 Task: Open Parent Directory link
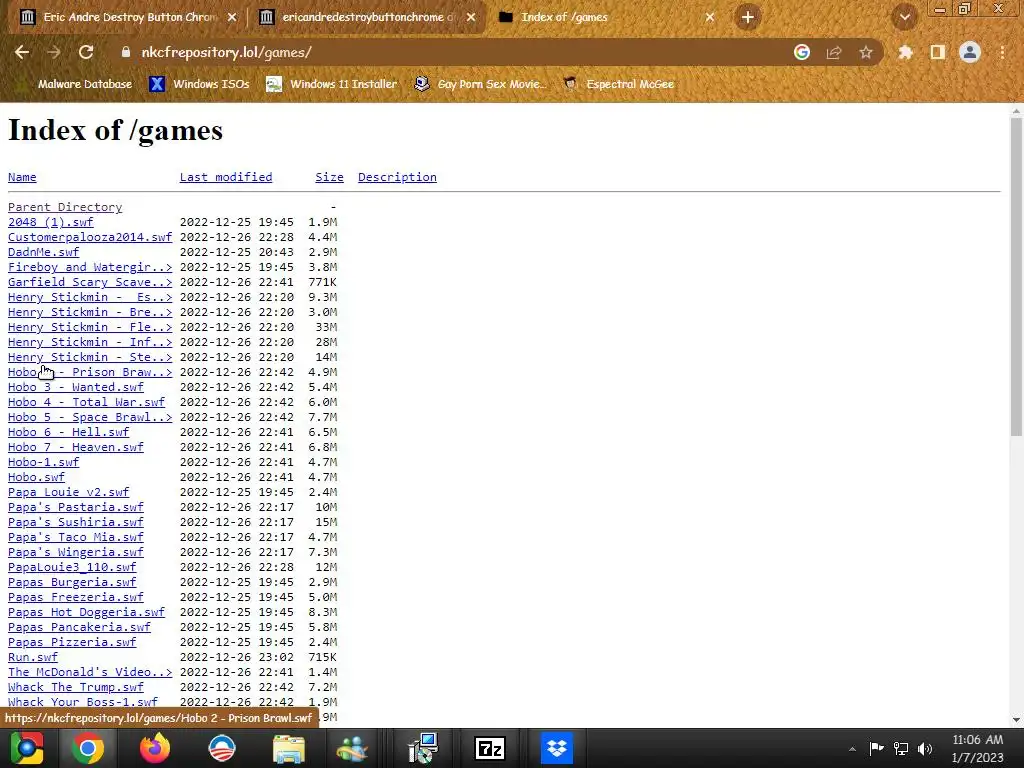[x=65, y=207]
